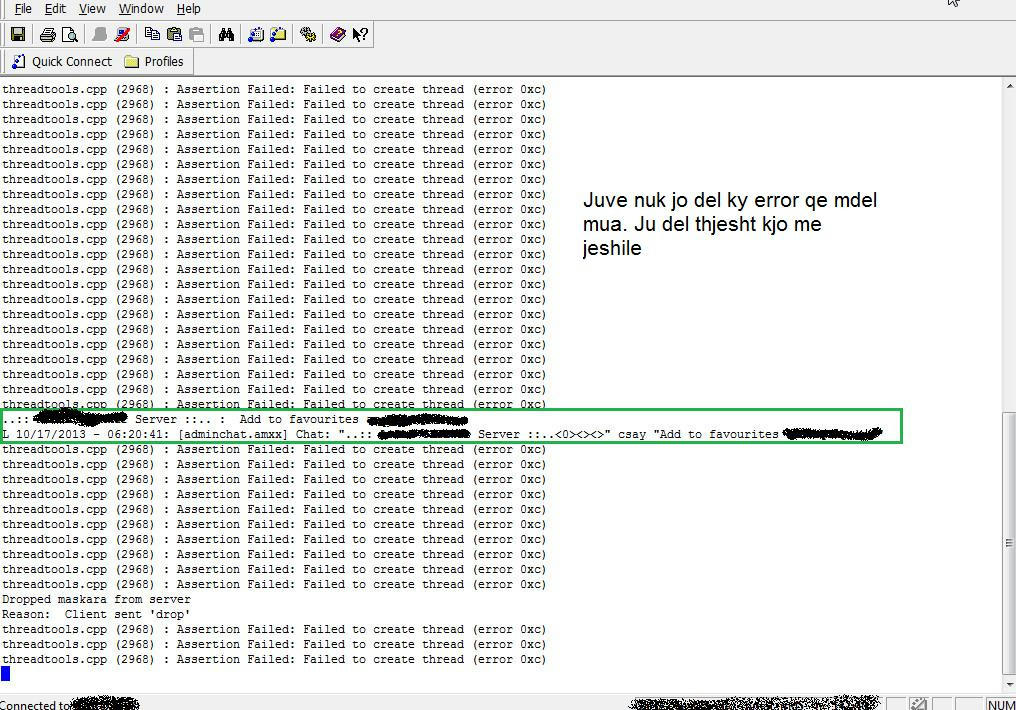The image size is (1016, 710).
Task: Click the NUM indicator in status bar
Action: pos(1001,704)
